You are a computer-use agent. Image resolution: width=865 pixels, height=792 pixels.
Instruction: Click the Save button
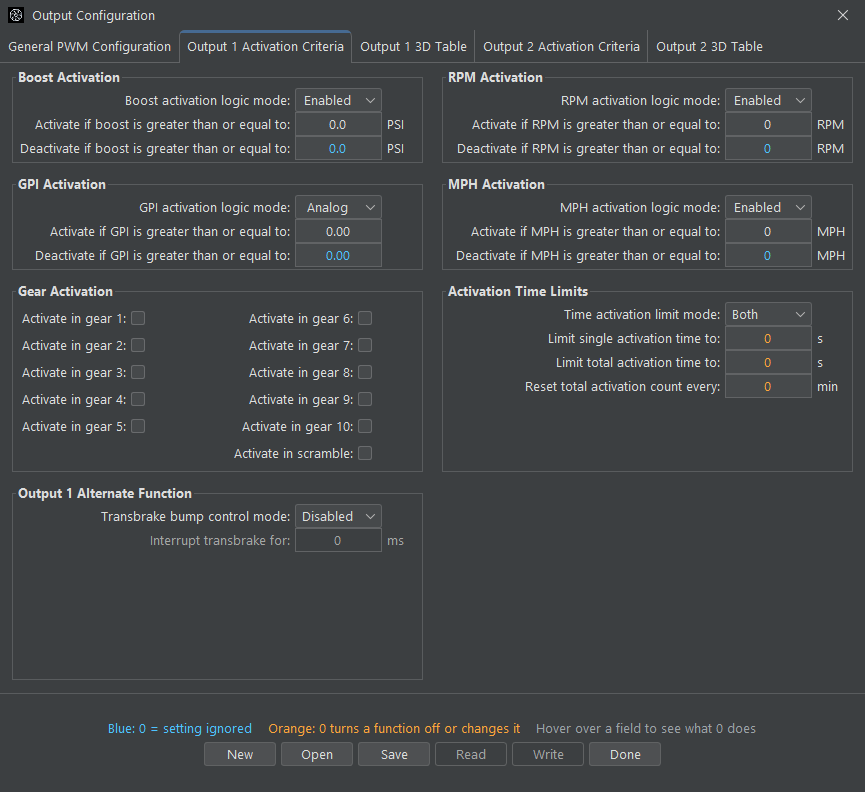pos(394,754)
